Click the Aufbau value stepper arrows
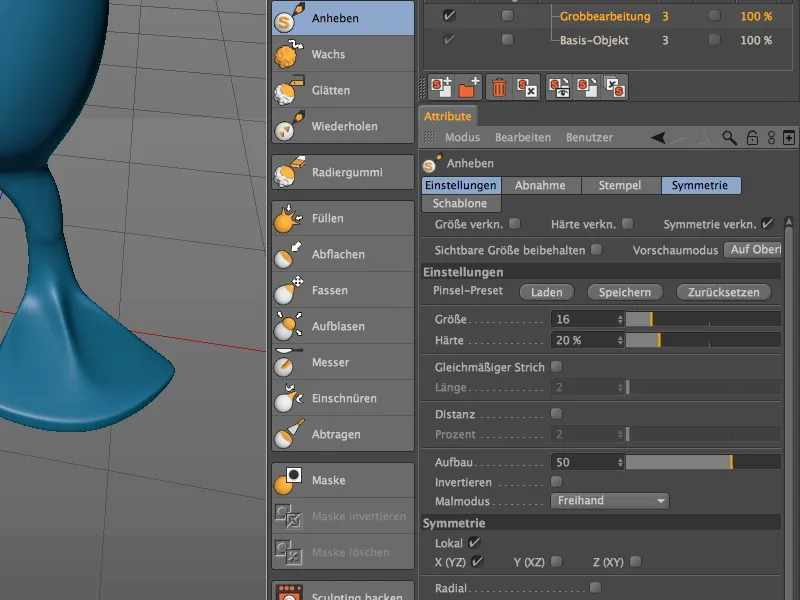Screen dimensions: 800x600 [620, 462]
